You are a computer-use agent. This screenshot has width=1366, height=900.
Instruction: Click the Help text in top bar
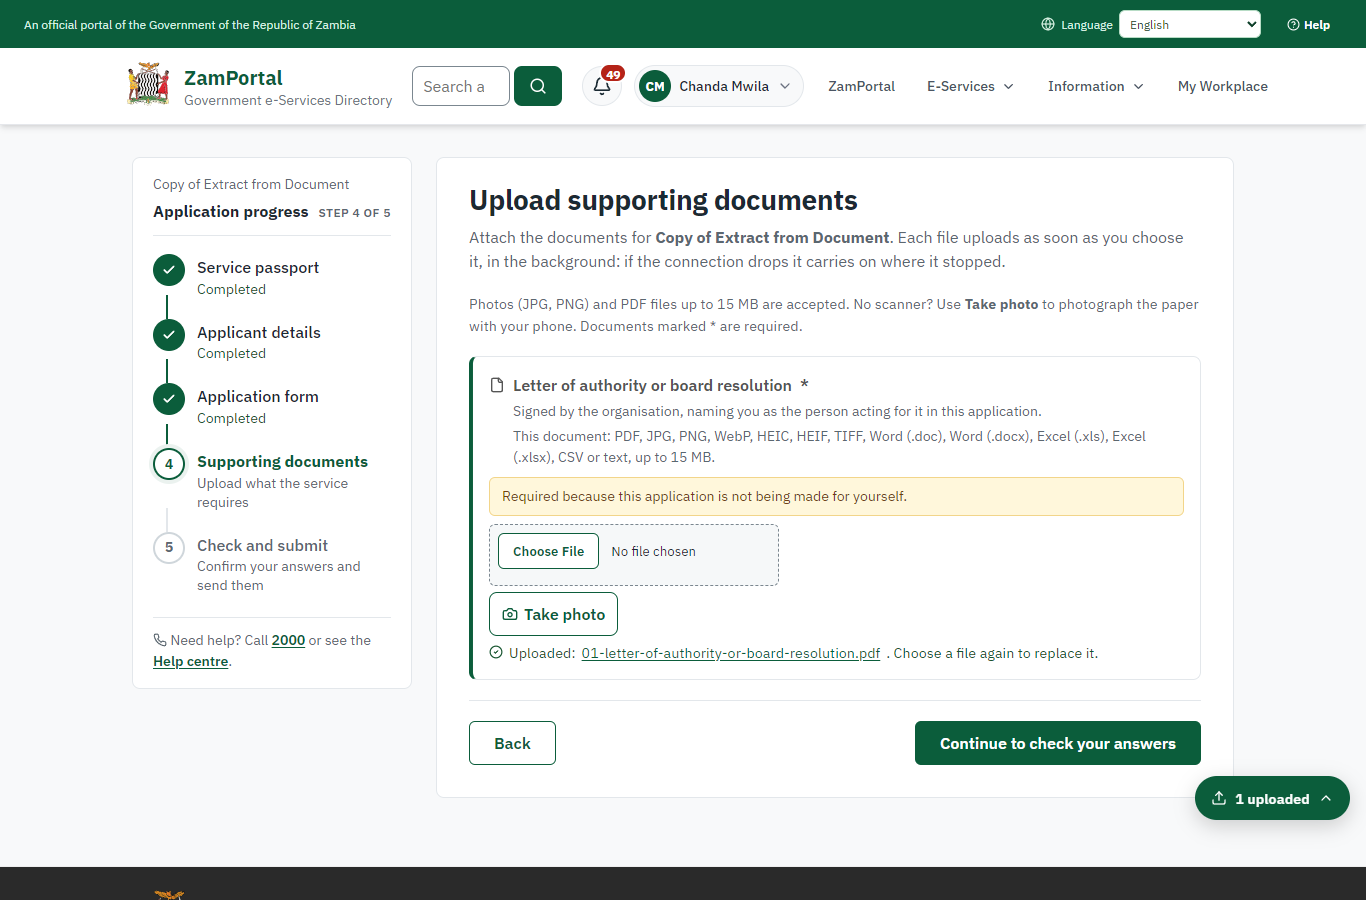(1317, 24)
